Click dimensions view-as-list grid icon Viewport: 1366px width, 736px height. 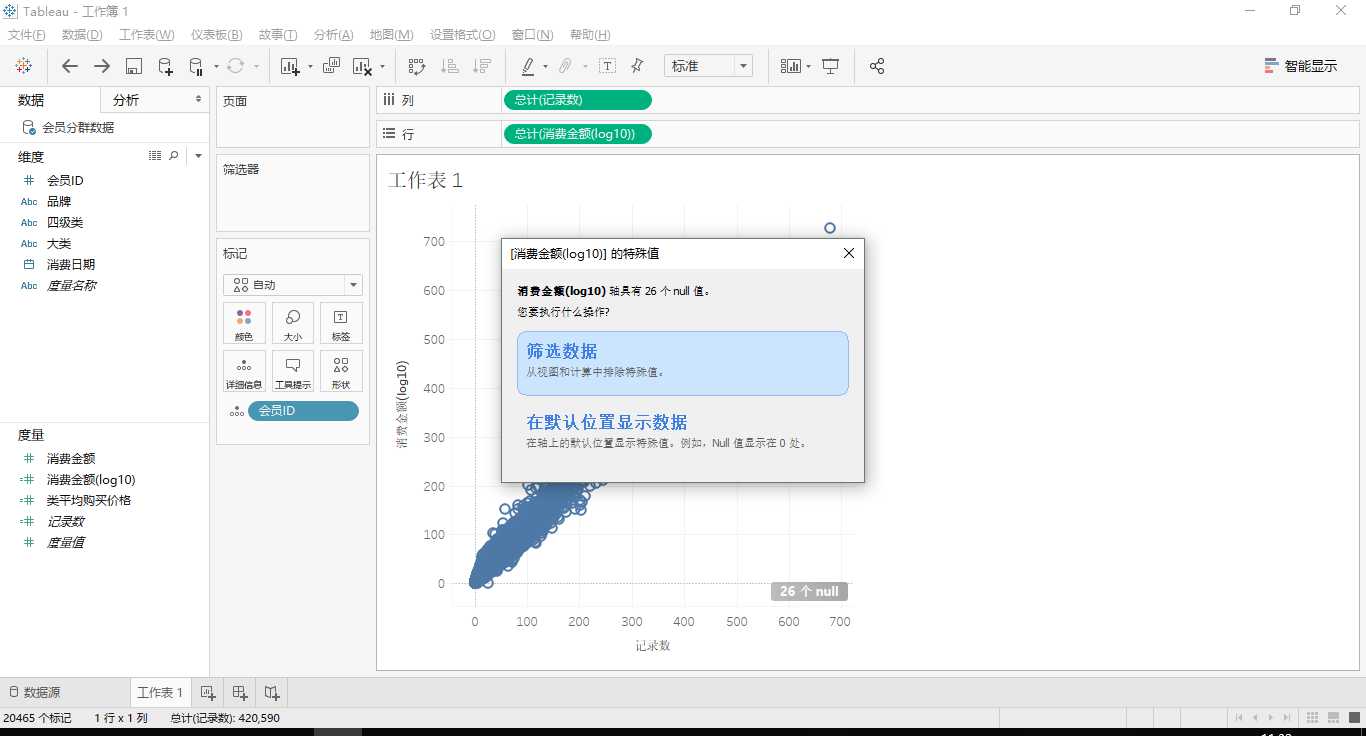click(155, 156)
